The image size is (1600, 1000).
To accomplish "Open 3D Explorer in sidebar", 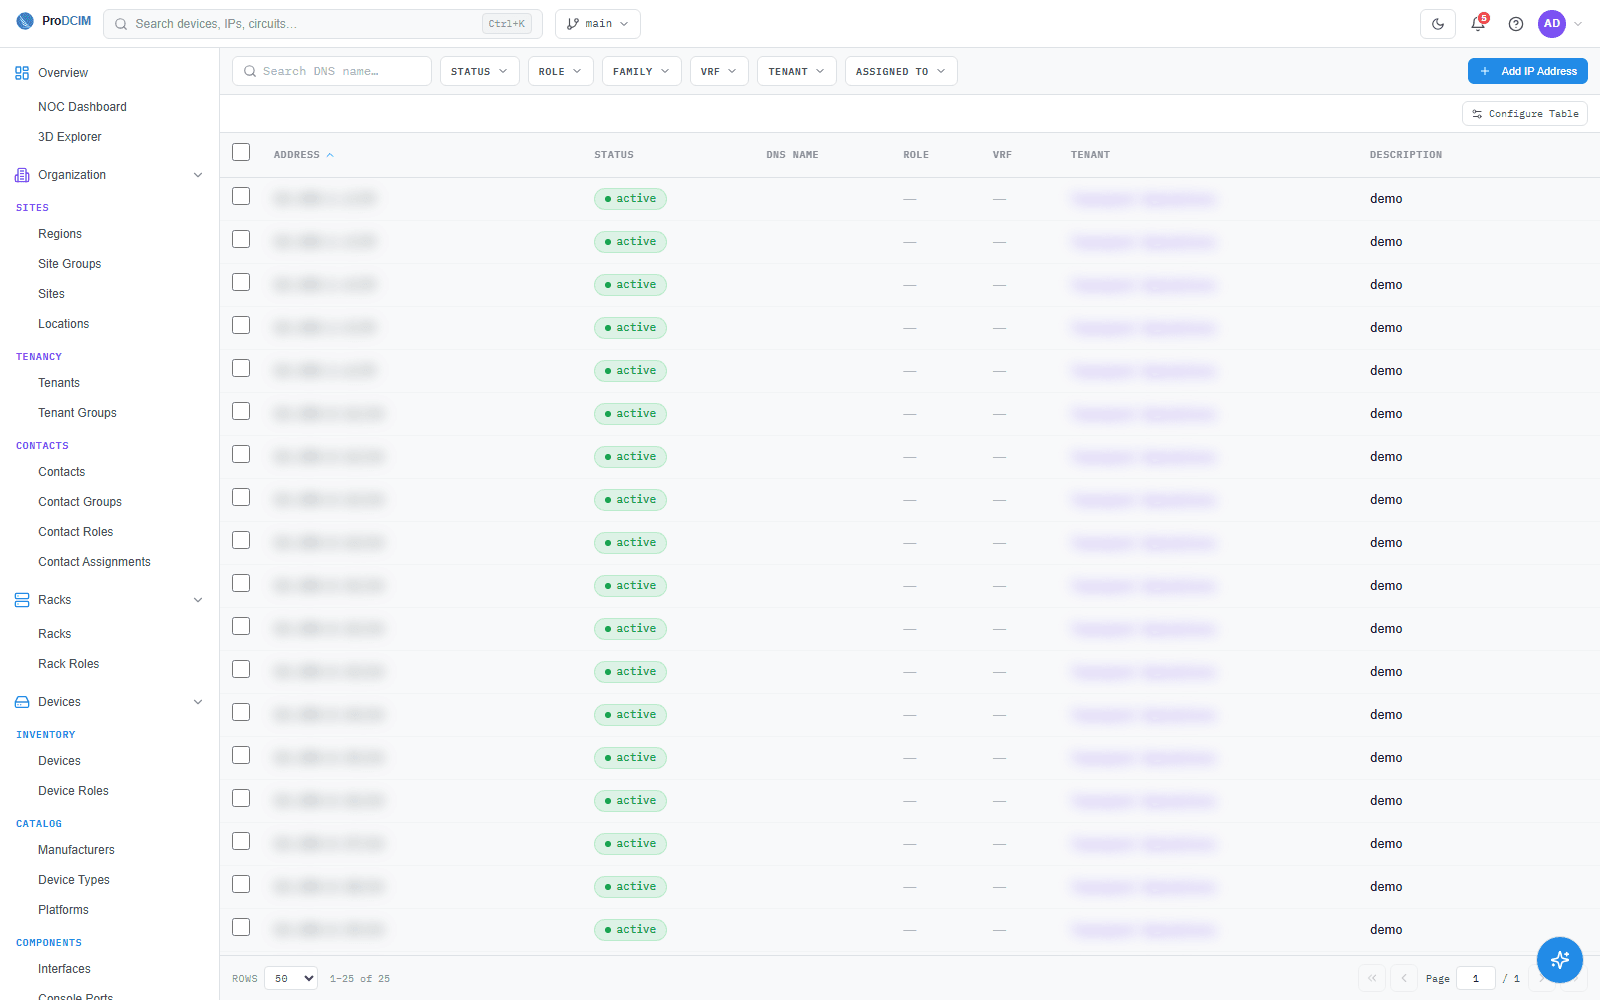I will pyautogui.click(x=70, y=137).
